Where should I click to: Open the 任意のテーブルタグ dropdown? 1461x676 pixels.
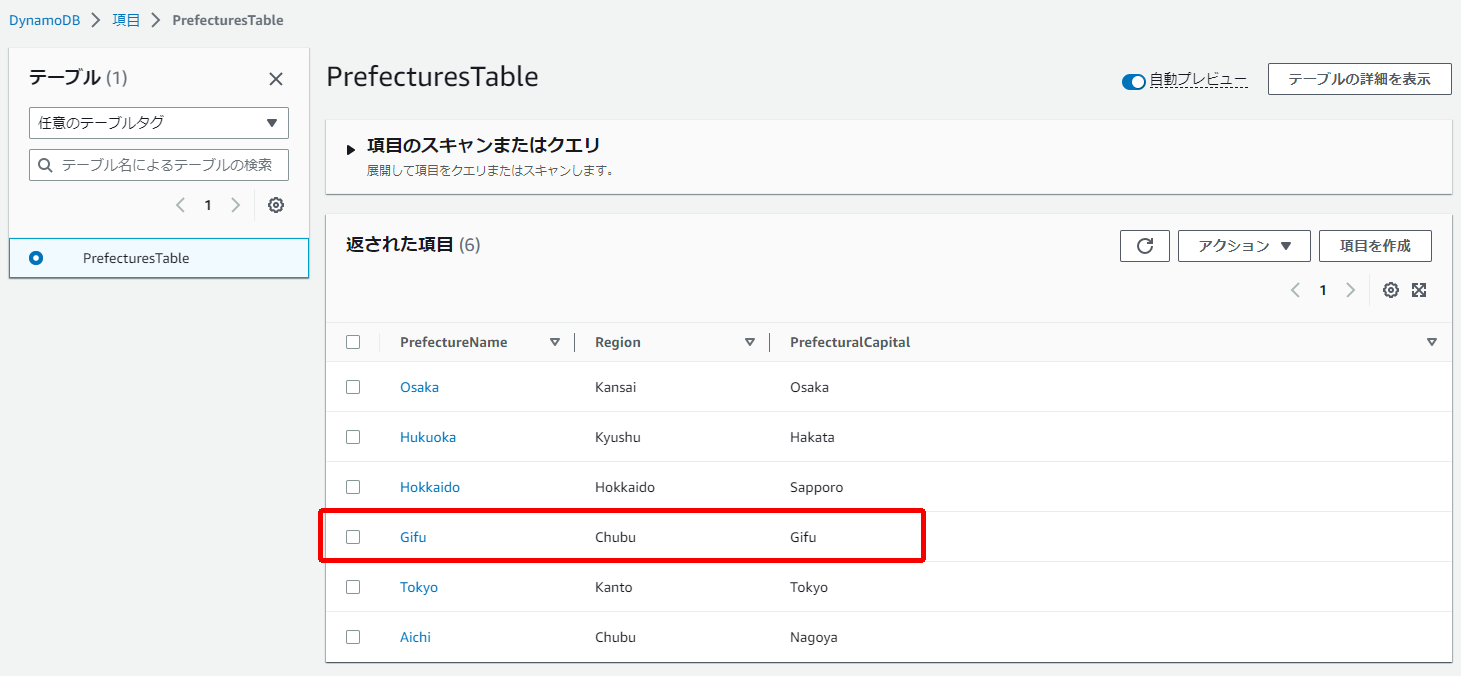tap(158, 122)
